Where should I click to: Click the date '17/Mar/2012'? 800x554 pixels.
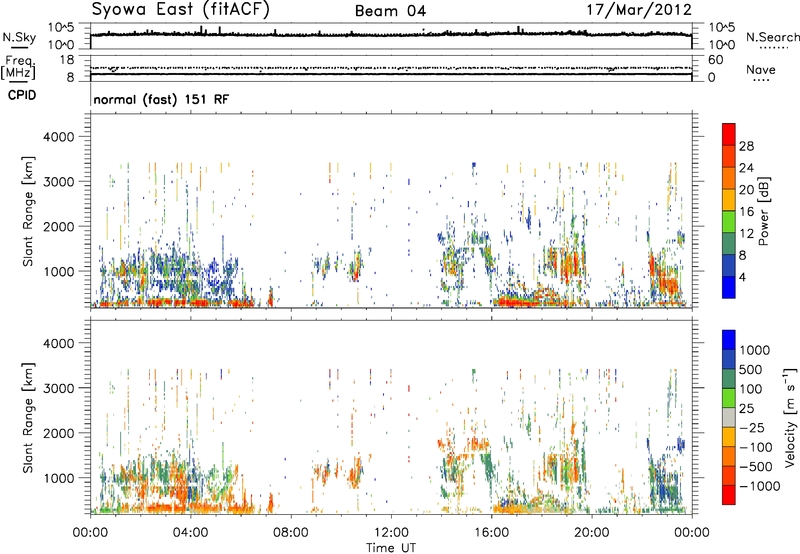[x=639, y=9]
